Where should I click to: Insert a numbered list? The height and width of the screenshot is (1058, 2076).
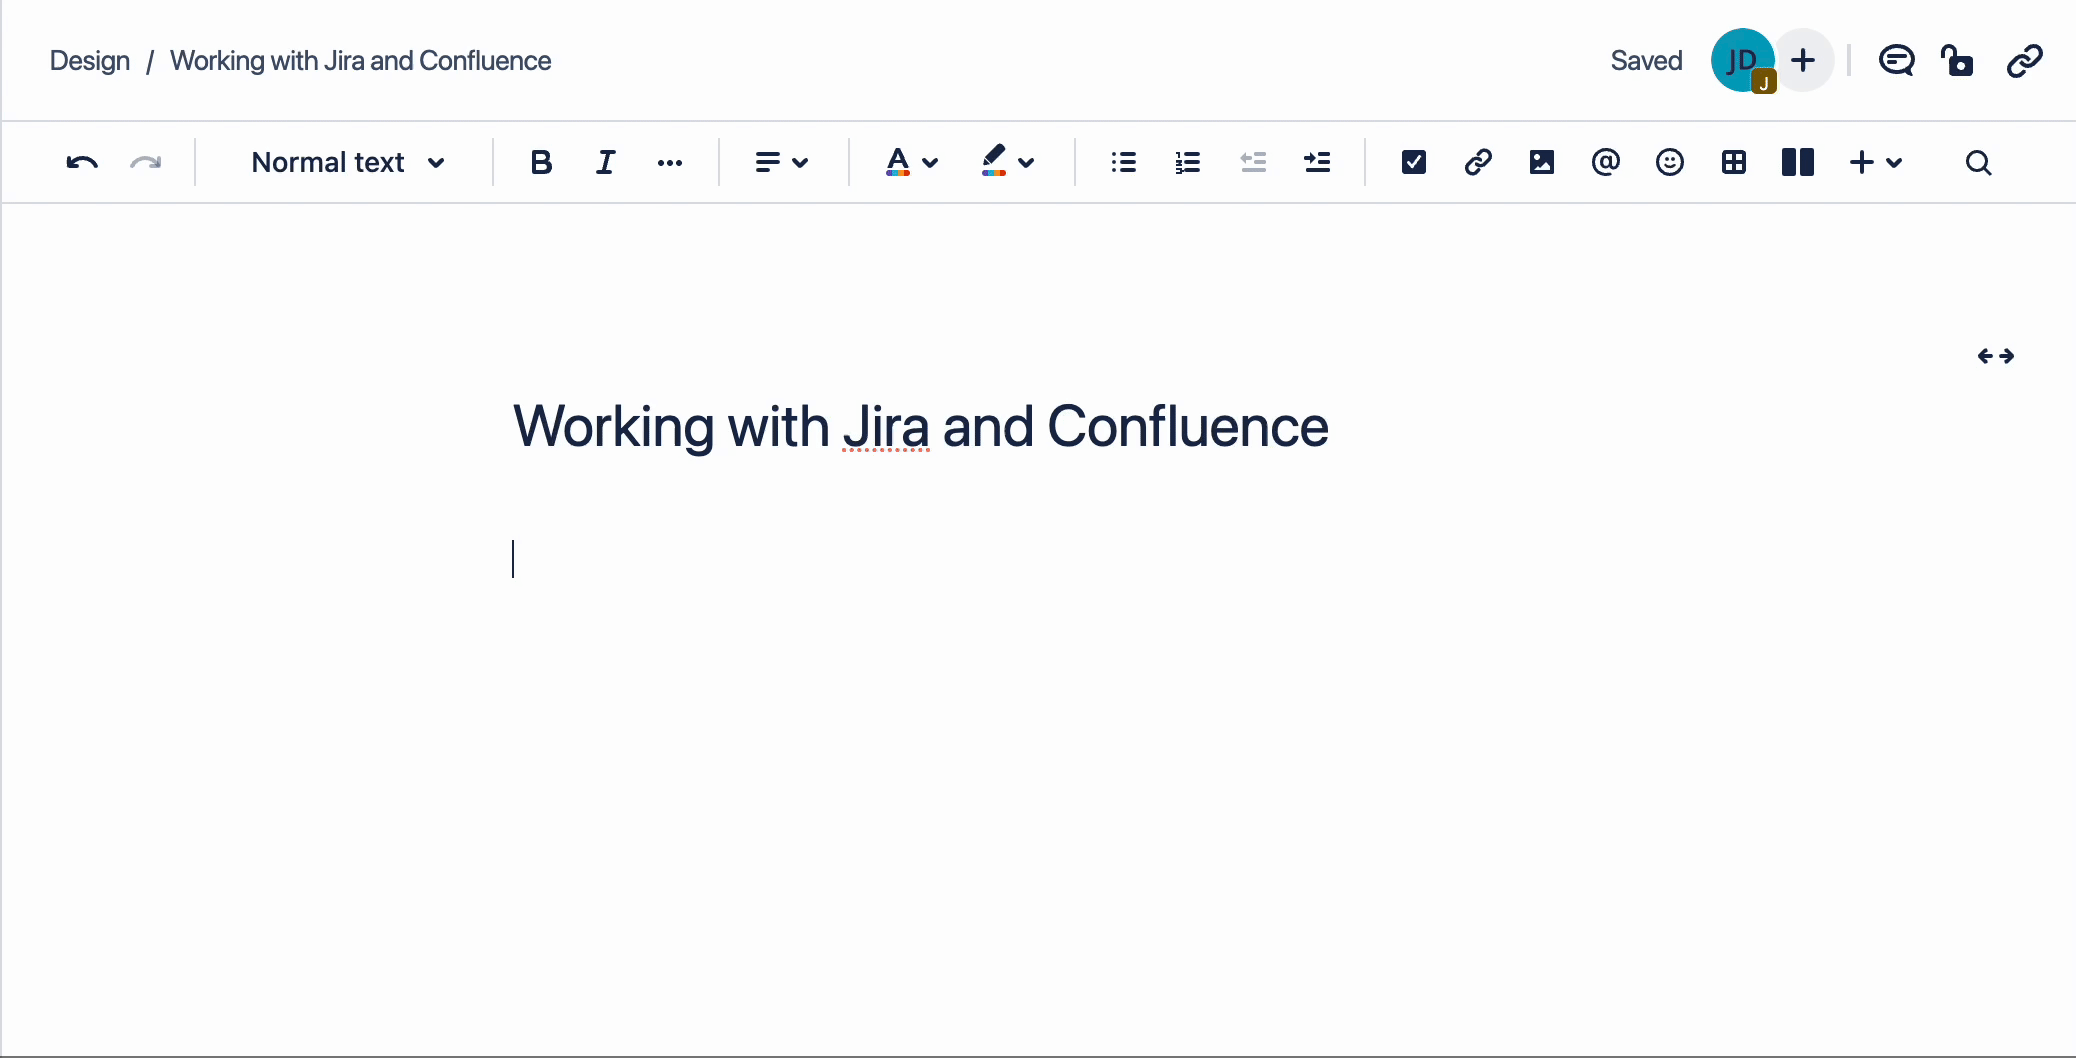[1188, 162]
